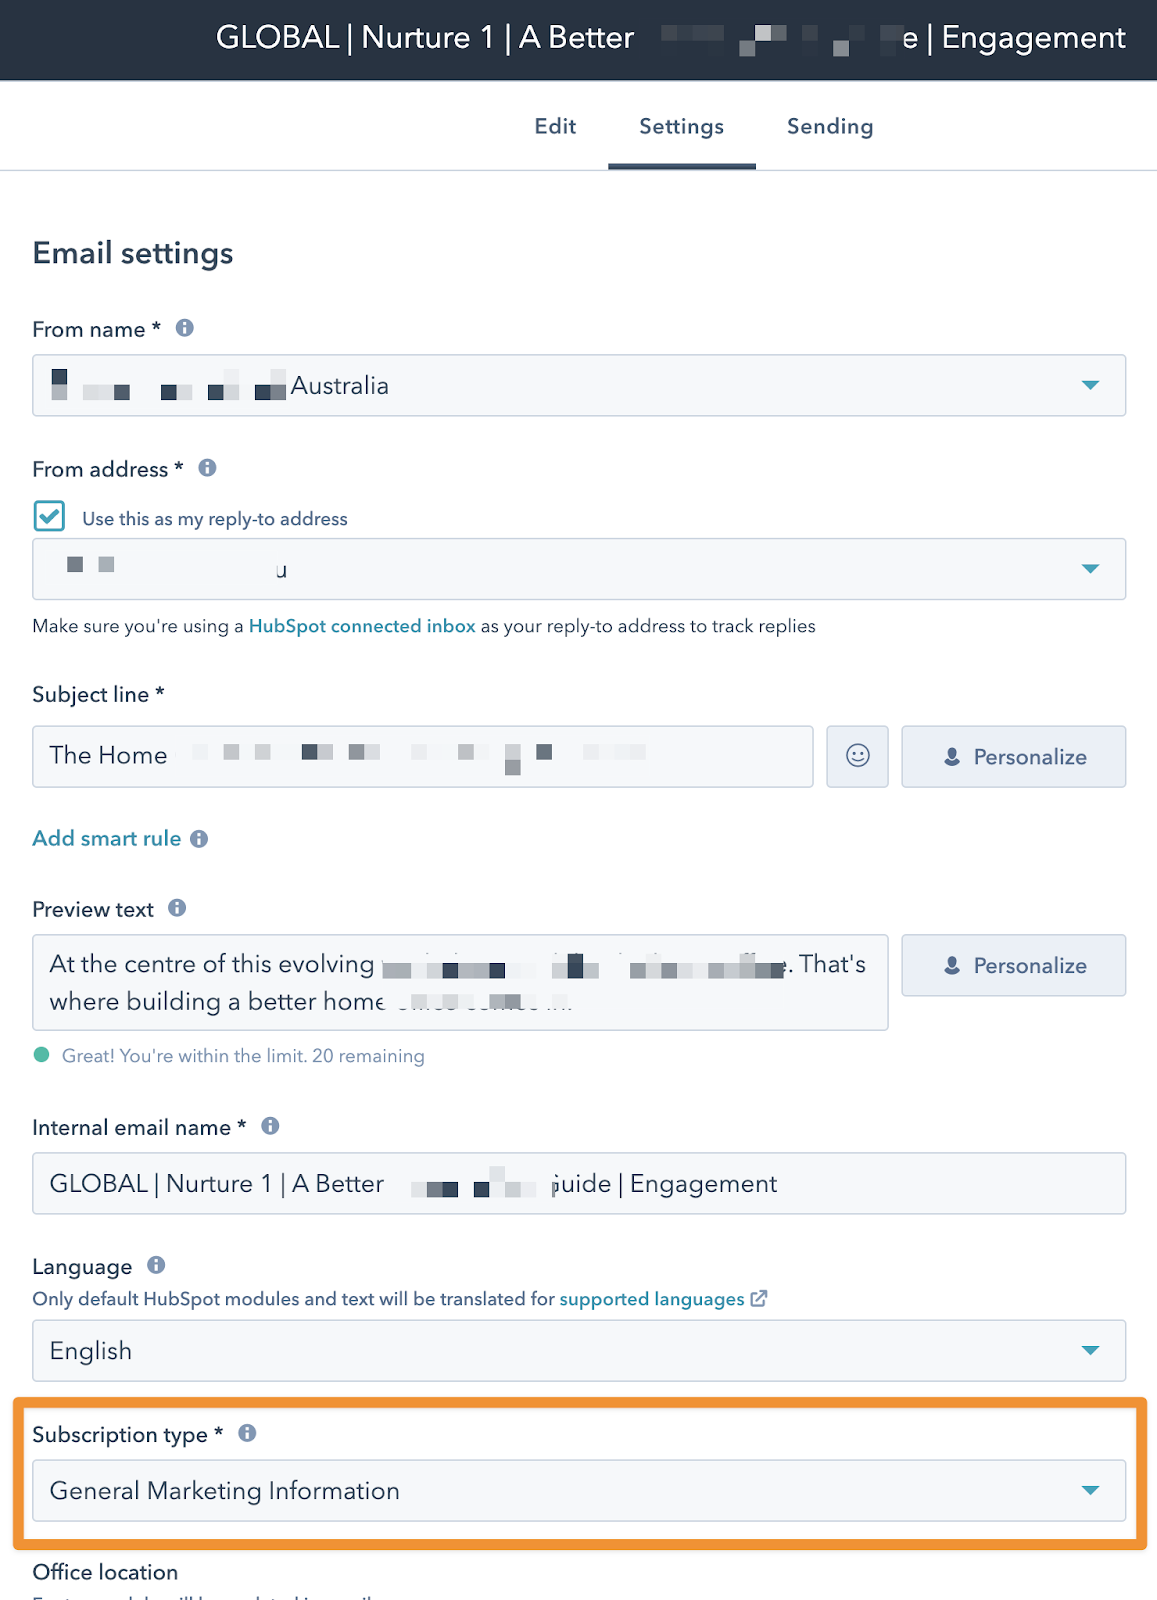Click the From address info icon
Viewport: 1157px width, 1600px height.
pyautogui.click(x=207, y=468)
